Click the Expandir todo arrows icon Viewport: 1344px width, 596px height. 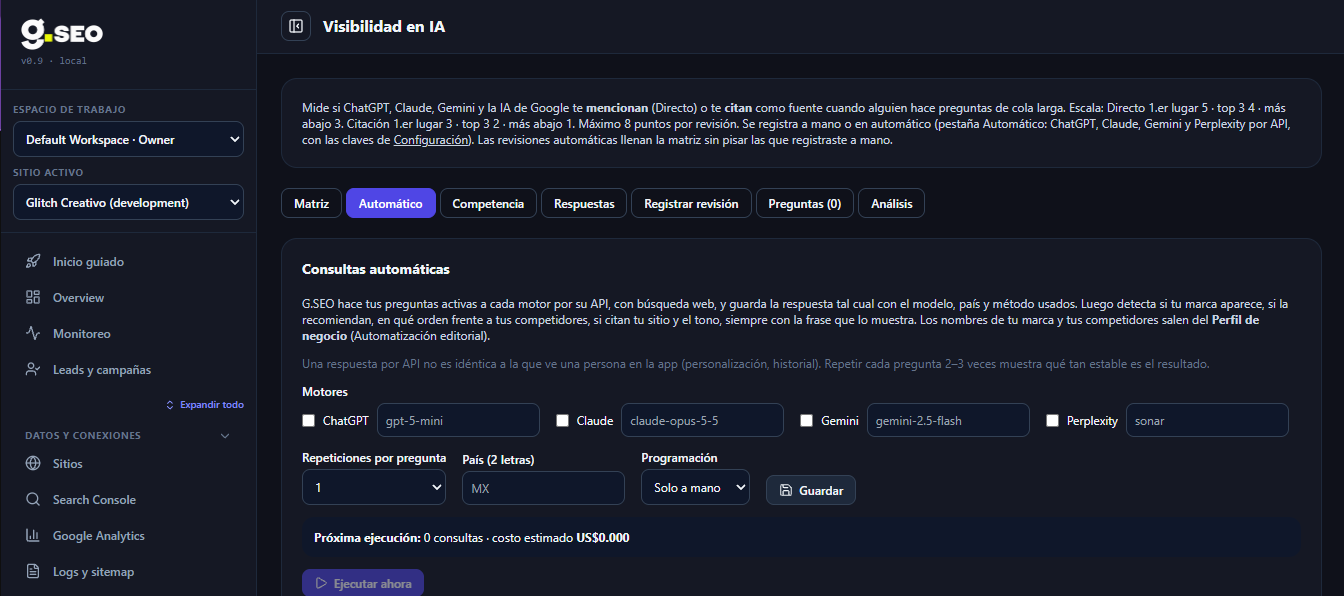(x=170, y=405)
